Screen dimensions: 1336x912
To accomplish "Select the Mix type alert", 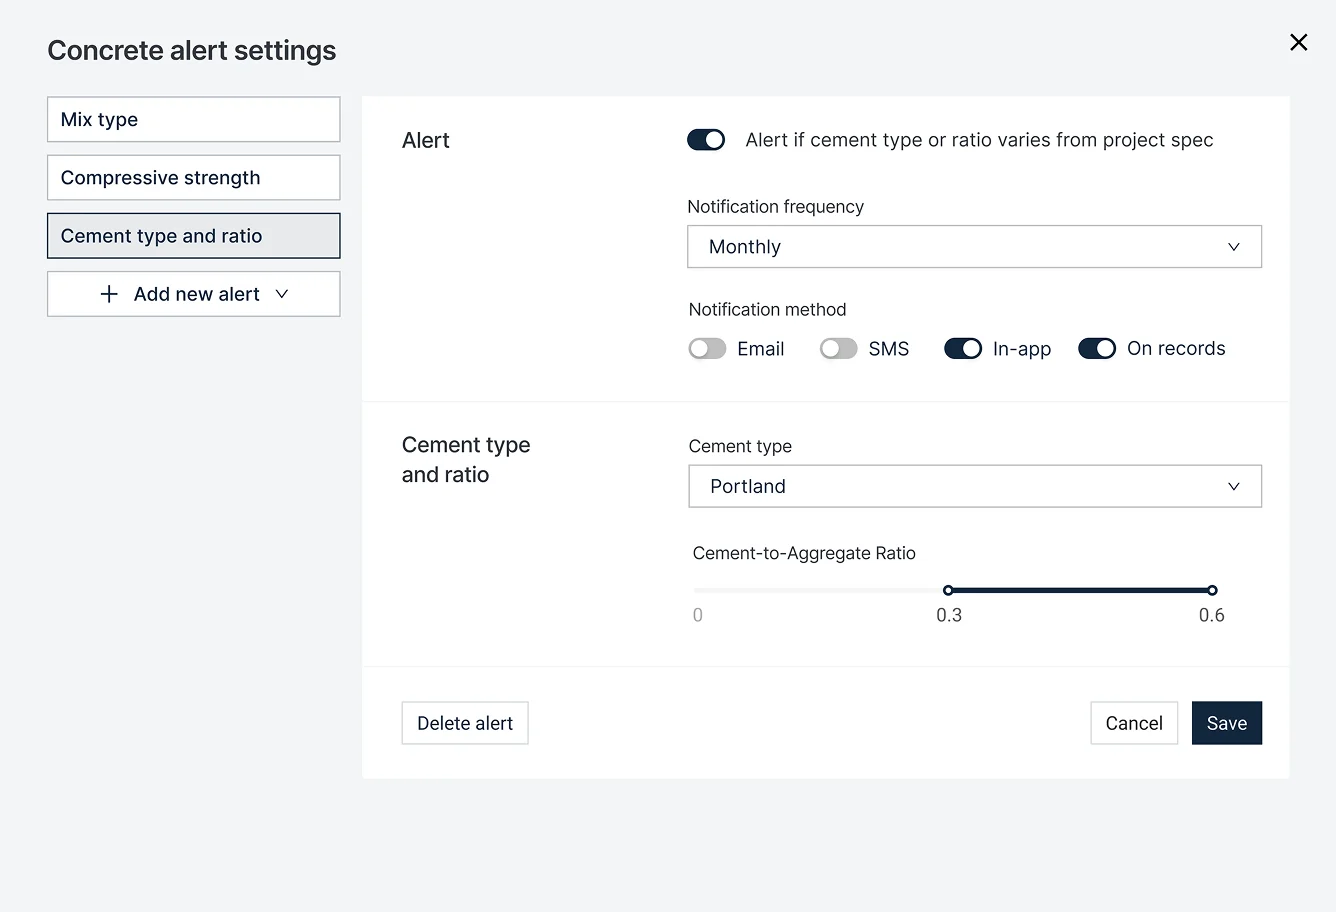I will point(194,119).
